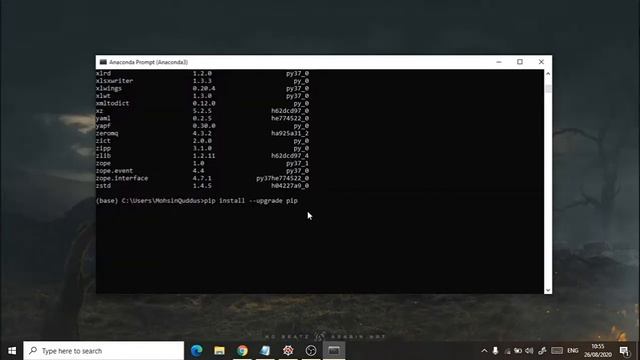Close the Anaconda Prompt window
Viewport: 640px width, 360px height.
[x=541, y=62]
